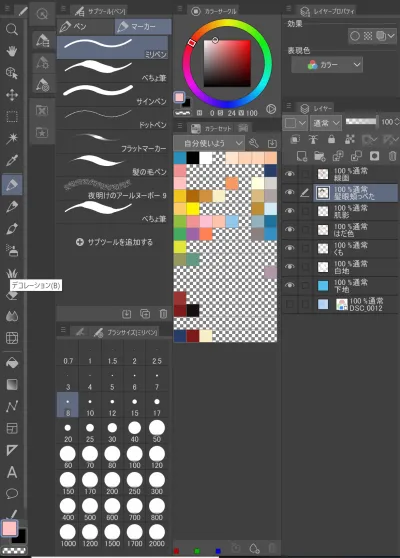400x558 pixels.
Task: Select the マーカー sub tool tab
Action: [x=143, y=27]
